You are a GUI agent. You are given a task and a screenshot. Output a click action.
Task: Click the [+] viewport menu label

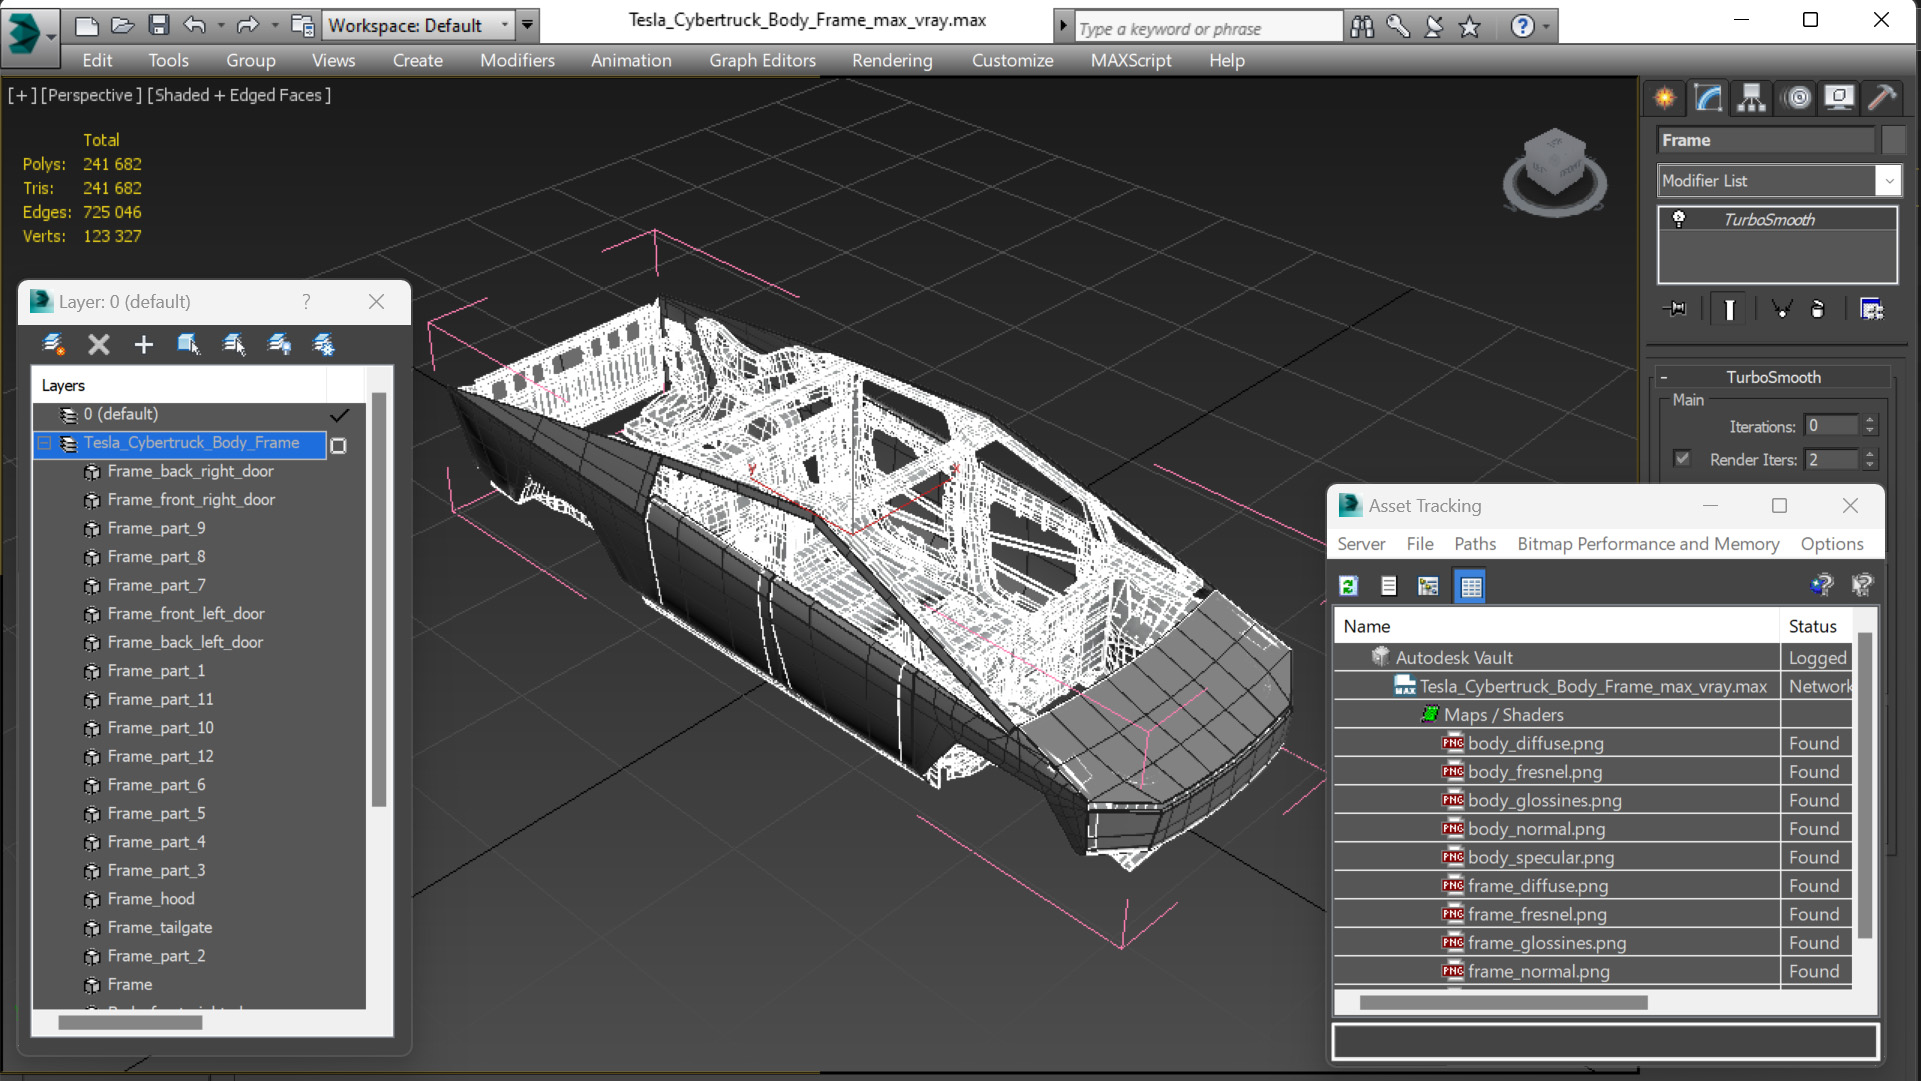22,95
